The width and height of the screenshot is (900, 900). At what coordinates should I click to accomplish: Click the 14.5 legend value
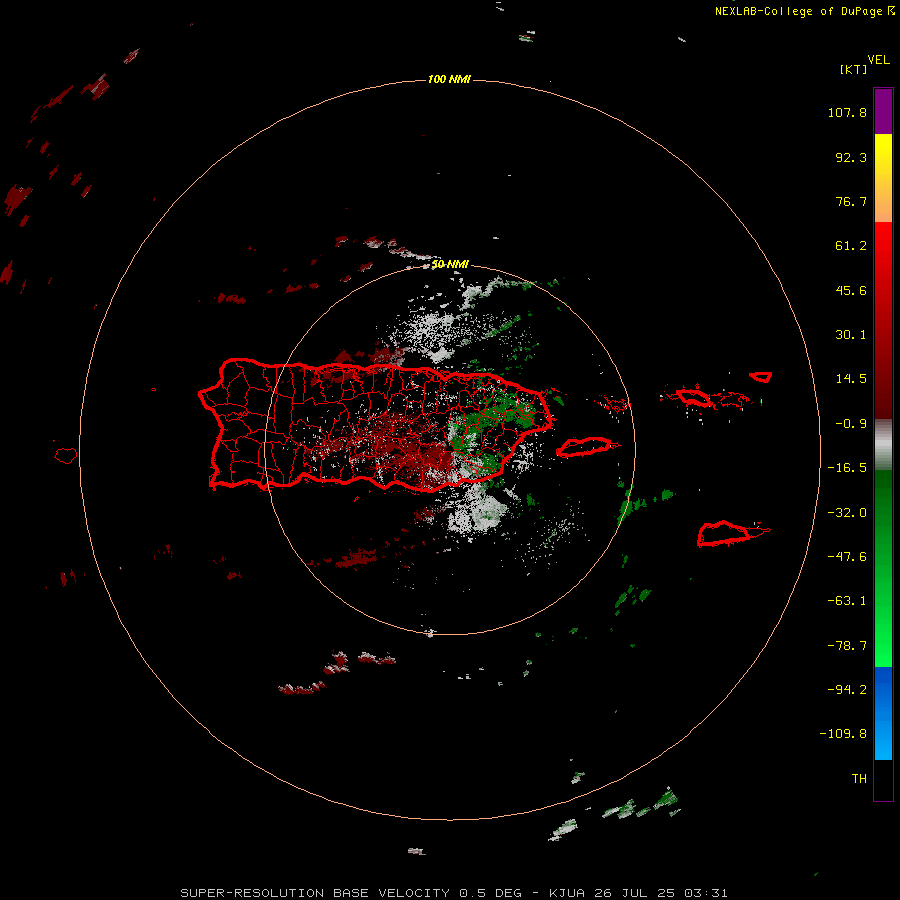(851, 379)
